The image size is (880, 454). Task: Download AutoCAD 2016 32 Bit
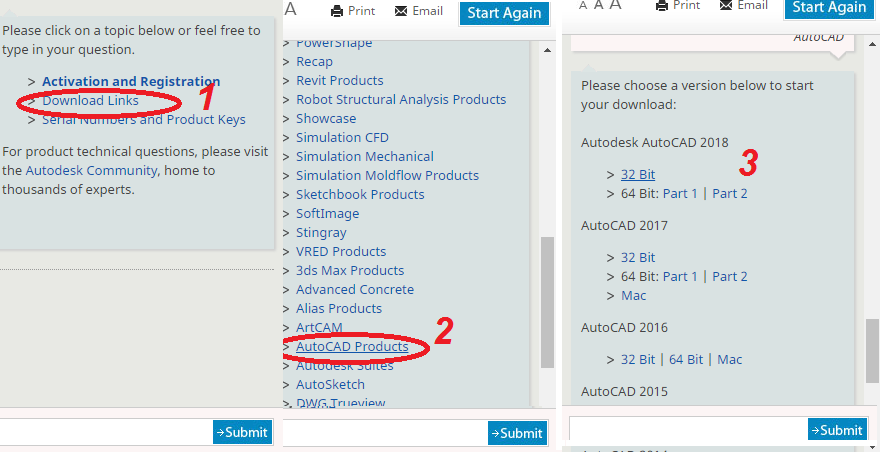tap(638, 360)
